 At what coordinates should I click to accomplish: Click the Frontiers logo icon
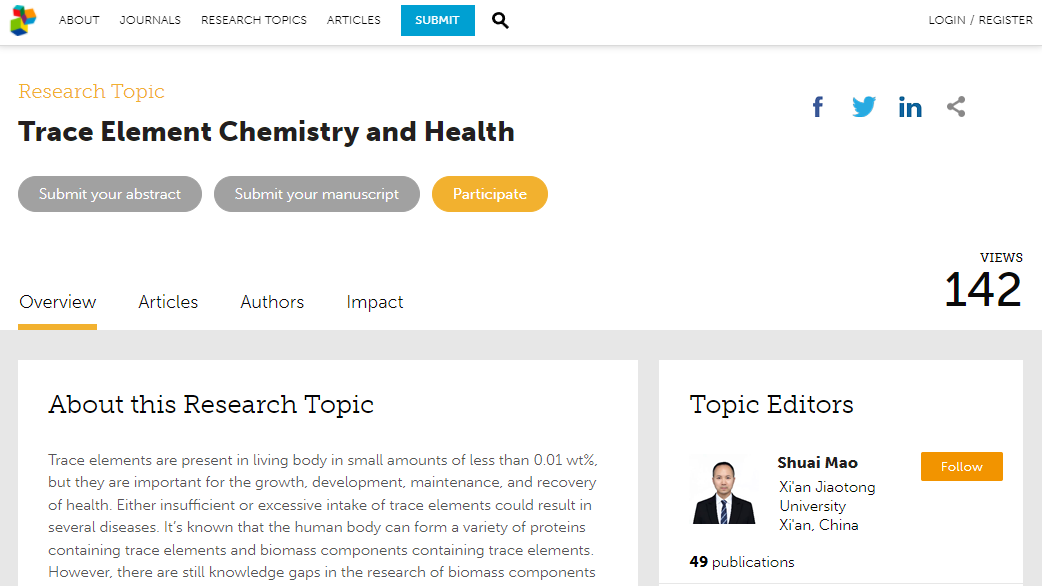coord(23,20)
